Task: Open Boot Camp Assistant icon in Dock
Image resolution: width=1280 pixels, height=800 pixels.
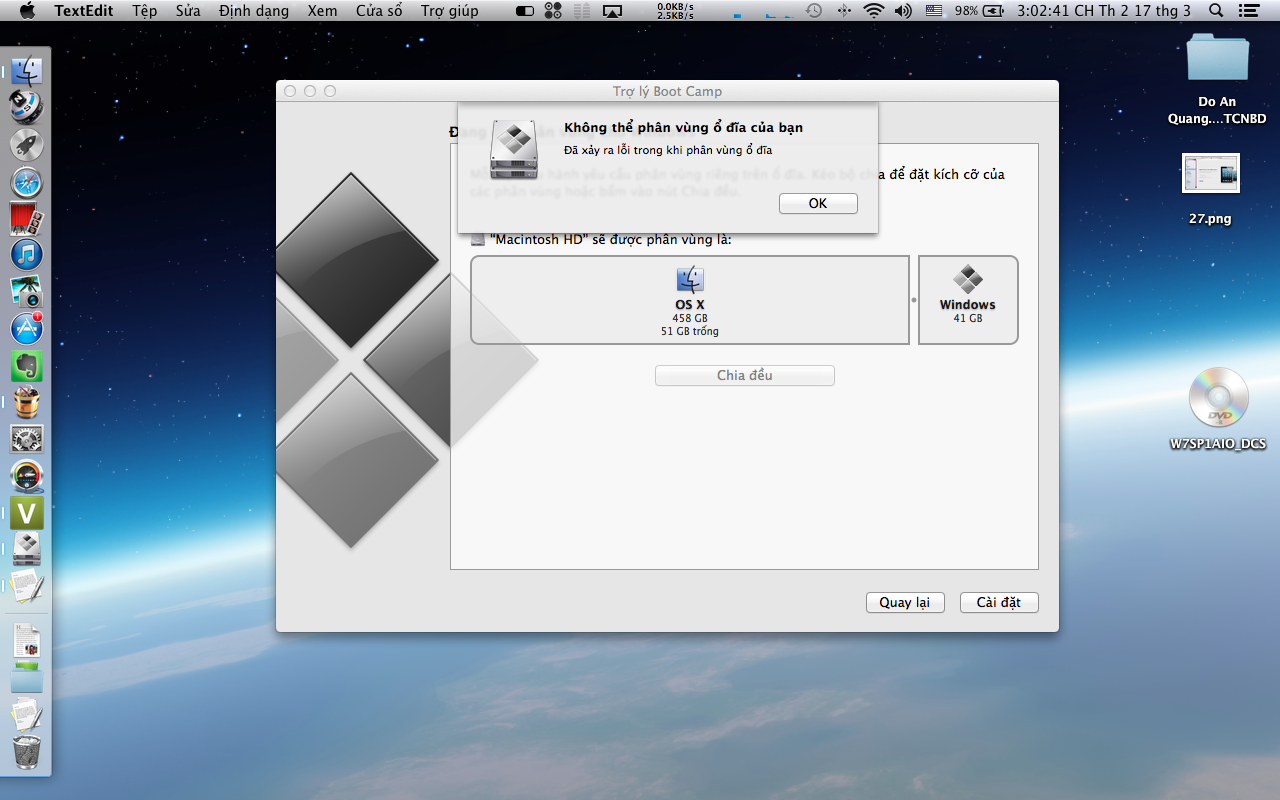Action: point(27,549)
